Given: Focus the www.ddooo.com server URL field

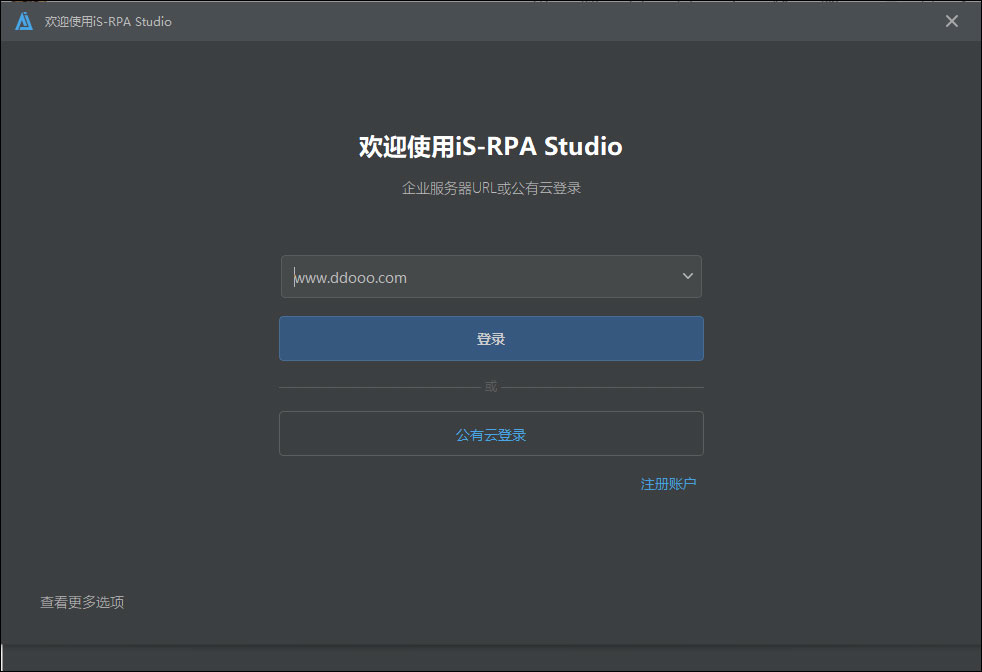Looking at the screenshot, I should [x=491, y=276].
